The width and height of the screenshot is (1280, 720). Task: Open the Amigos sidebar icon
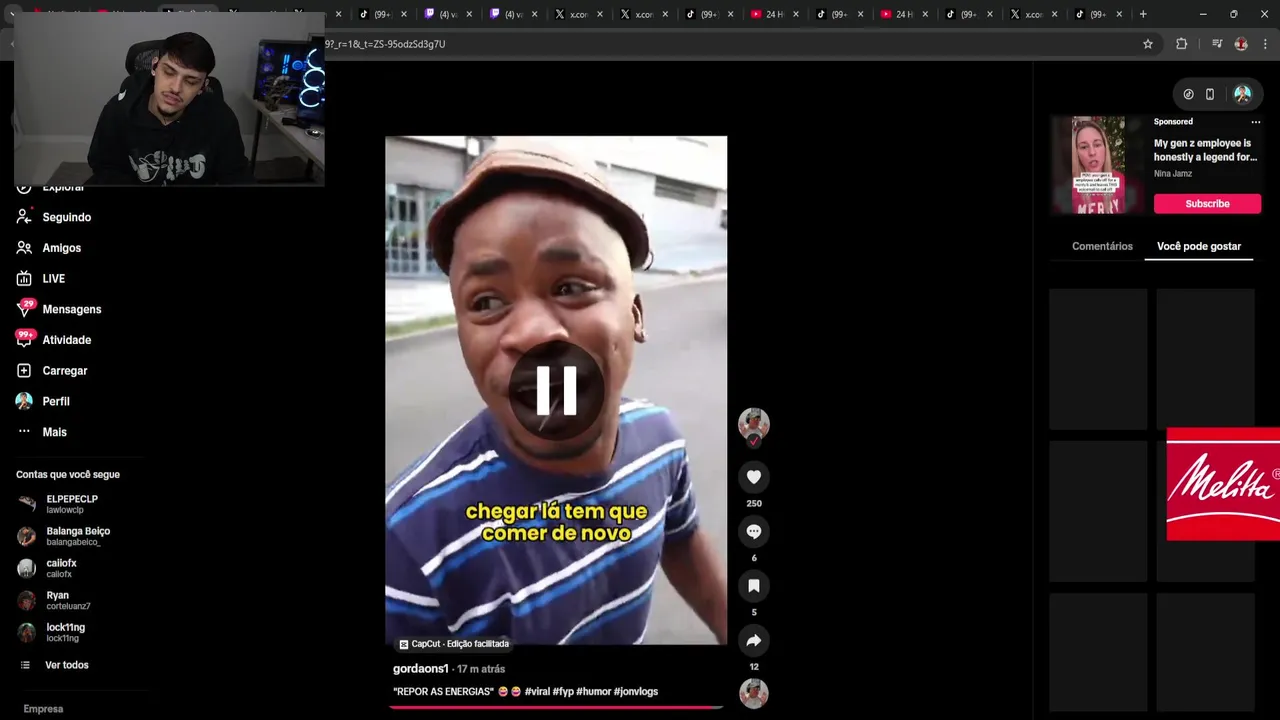pyautogui.click(x=24, y=248)
